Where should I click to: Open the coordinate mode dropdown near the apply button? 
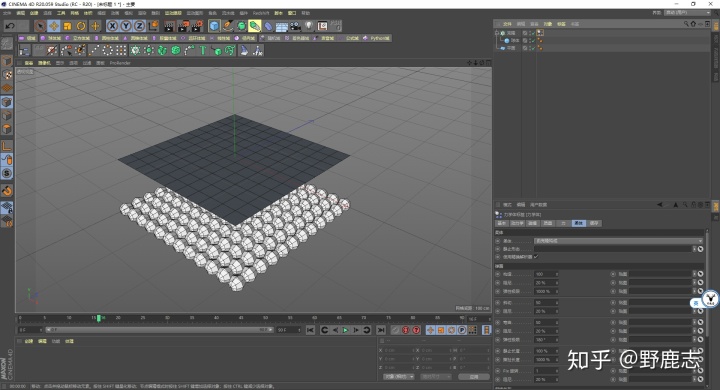(398, 377)
